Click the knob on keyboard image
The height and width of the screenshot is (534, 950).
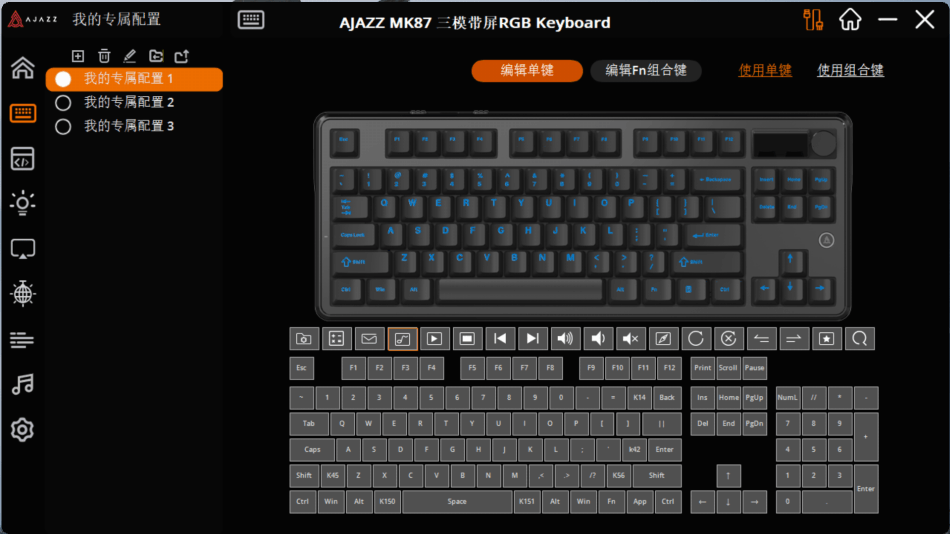coord(823,144)
